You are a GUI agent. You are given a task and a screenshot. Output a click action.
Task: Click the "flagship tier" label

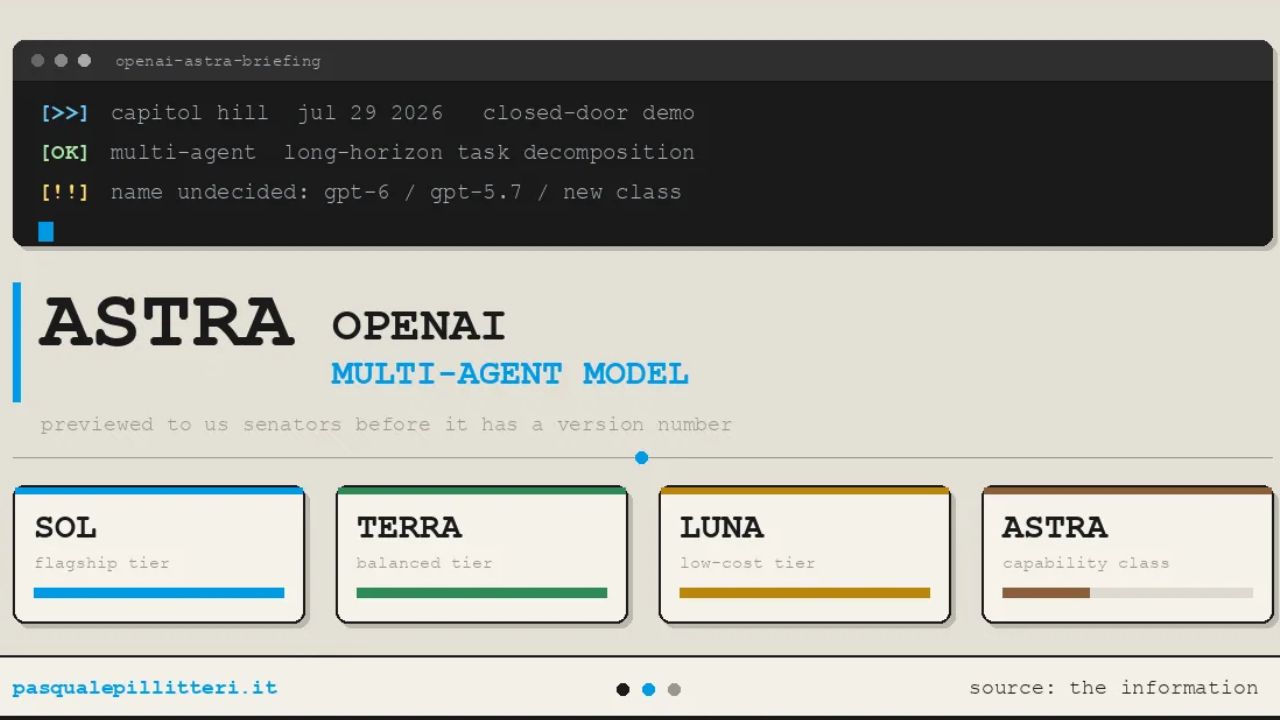coord(102,563)
